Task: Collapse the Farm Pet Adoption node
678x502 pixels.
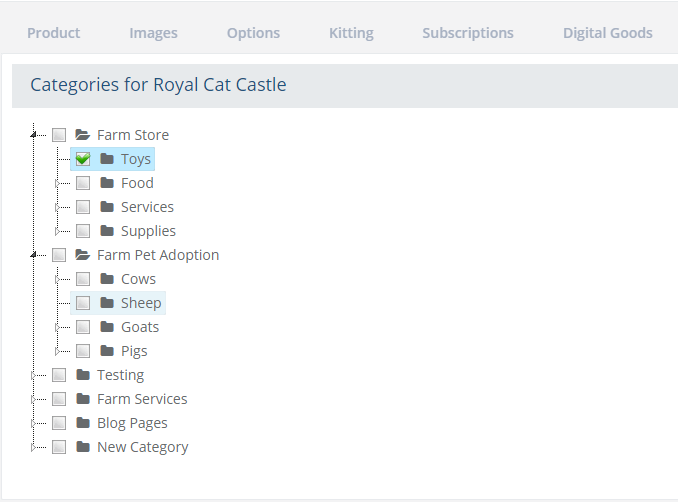Action: (34, 255)
